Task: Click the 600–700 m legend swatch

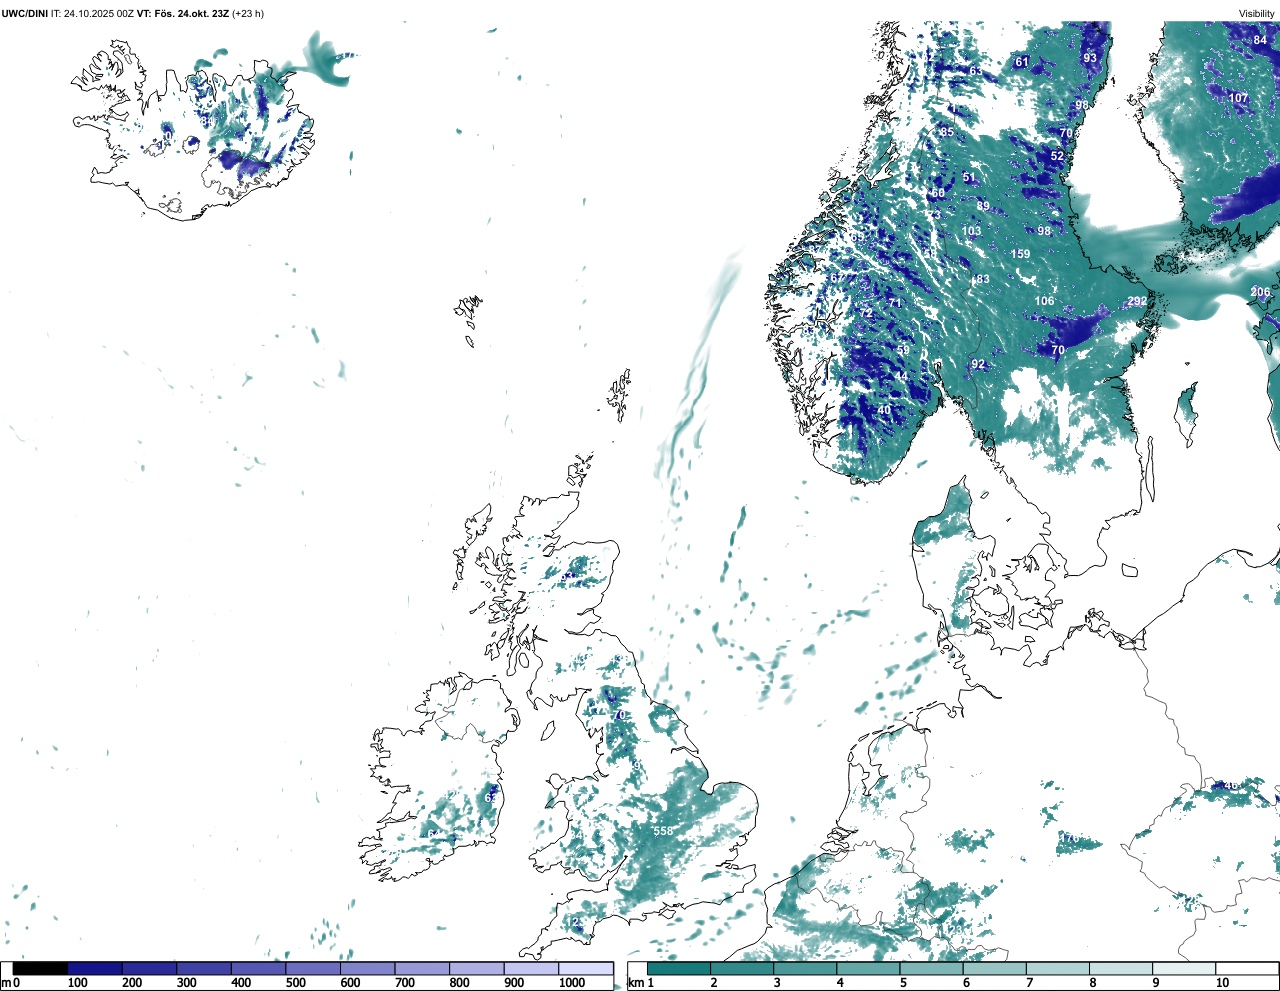Action: [x=368, y=969]
